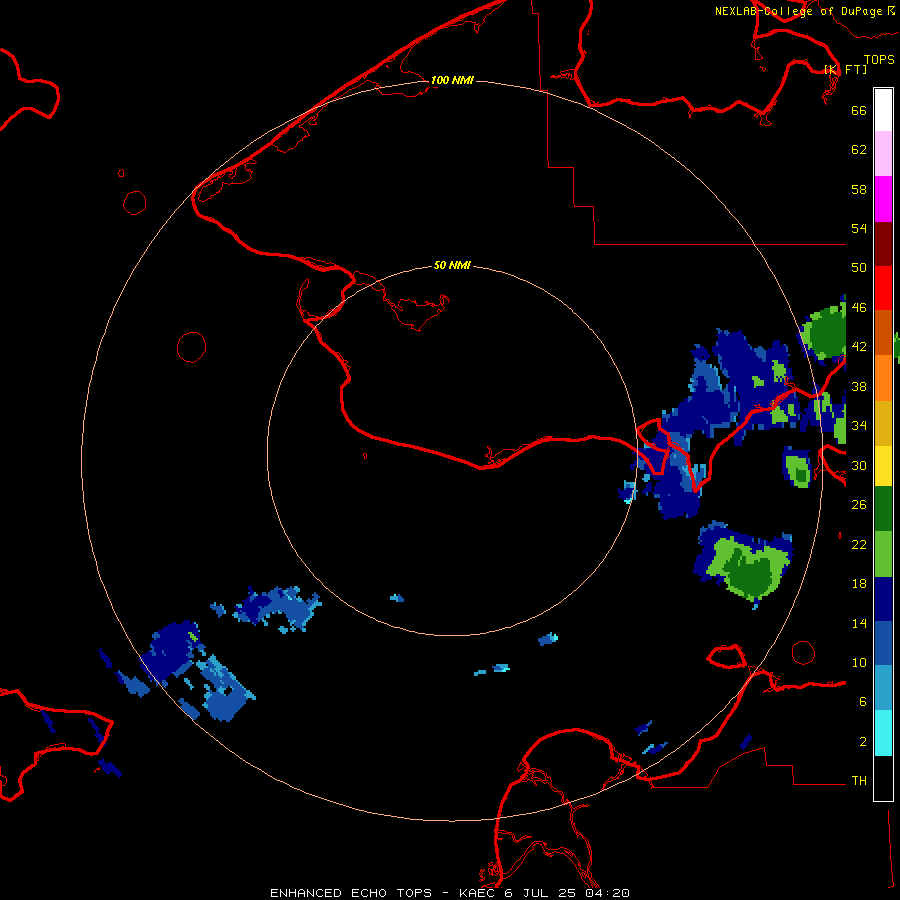
Task: Click the black TH legend swatch
Action: [x=883, y=778]
